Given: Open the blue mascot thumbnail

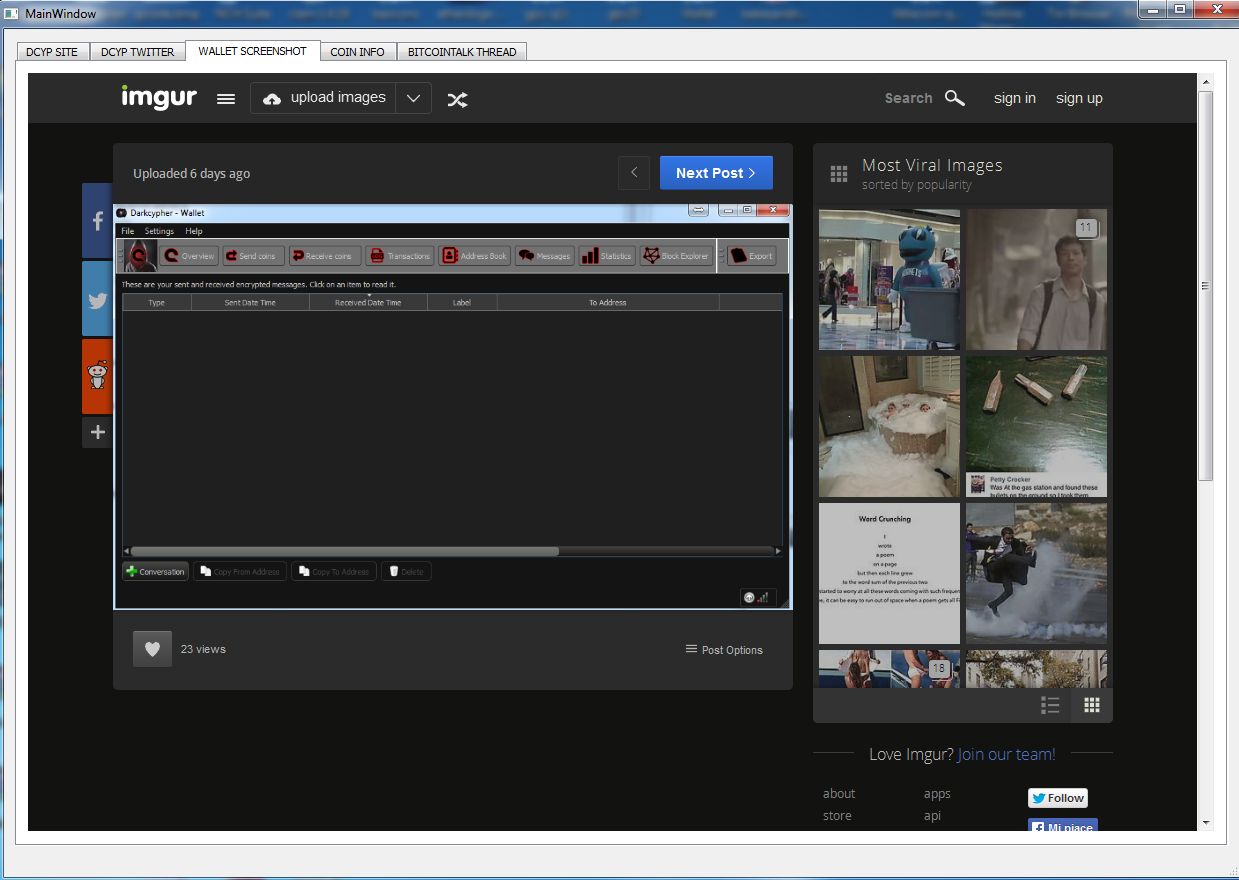Looking at the screenshot, I should pyautogui.click(x=889, y=279).
